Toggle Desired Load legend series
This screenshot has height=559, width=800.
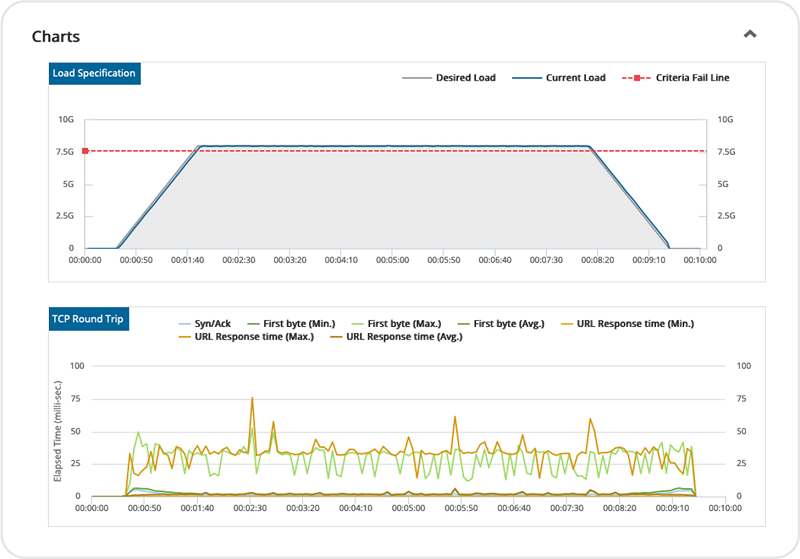coord(448,78)
